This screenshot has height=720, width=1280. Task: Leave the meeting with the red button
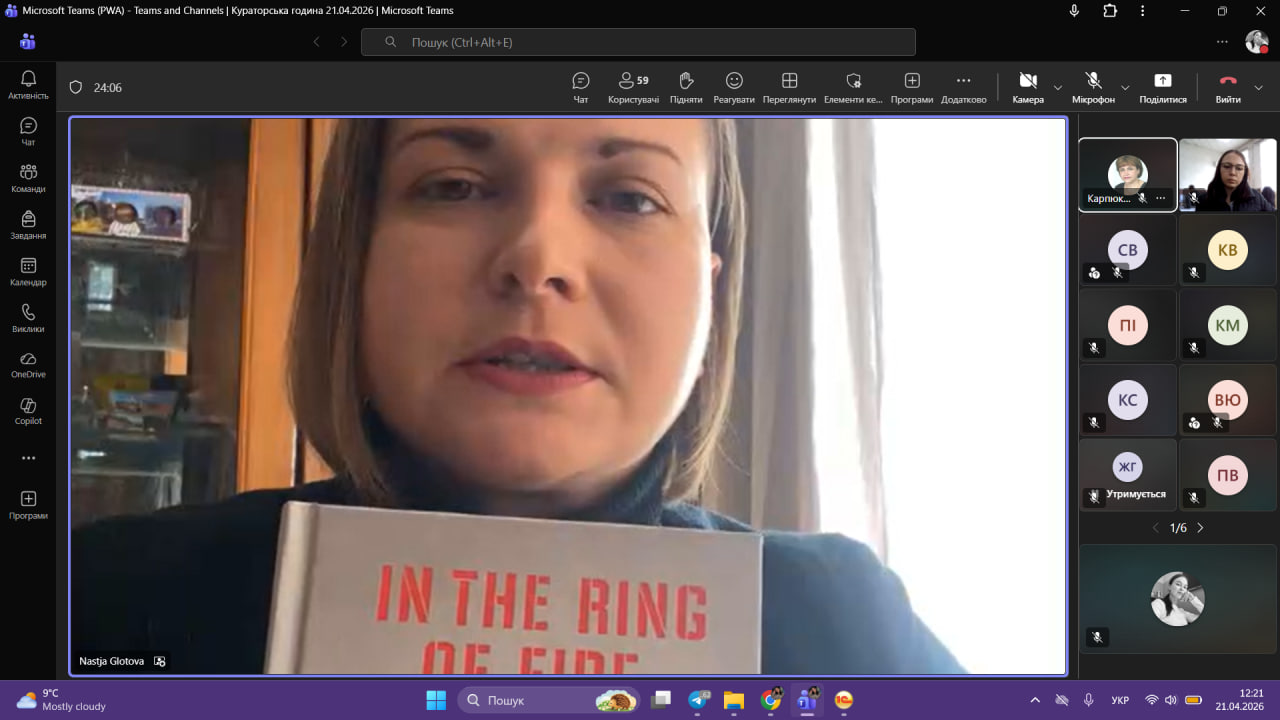point(1228,87)
